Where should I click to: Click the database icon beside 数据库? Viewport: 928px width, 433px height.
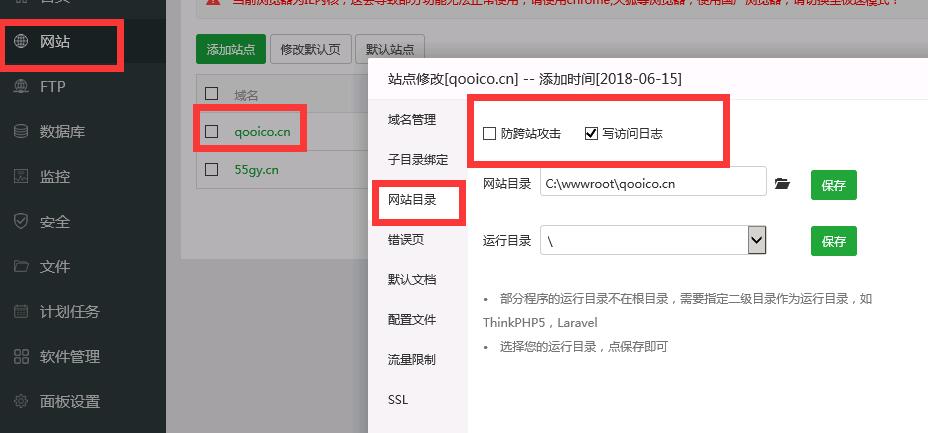[x=21, y=131]
